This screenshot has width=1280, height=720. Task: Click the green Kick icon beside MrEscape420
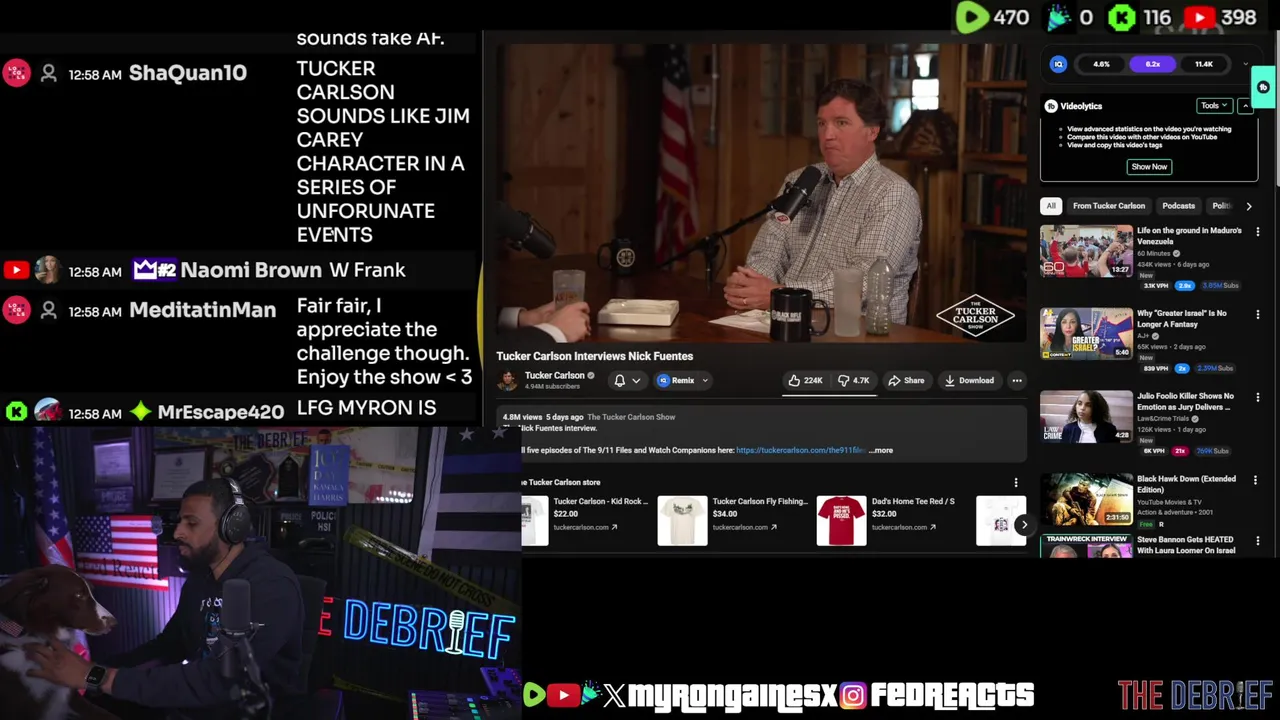coord(16,411)
